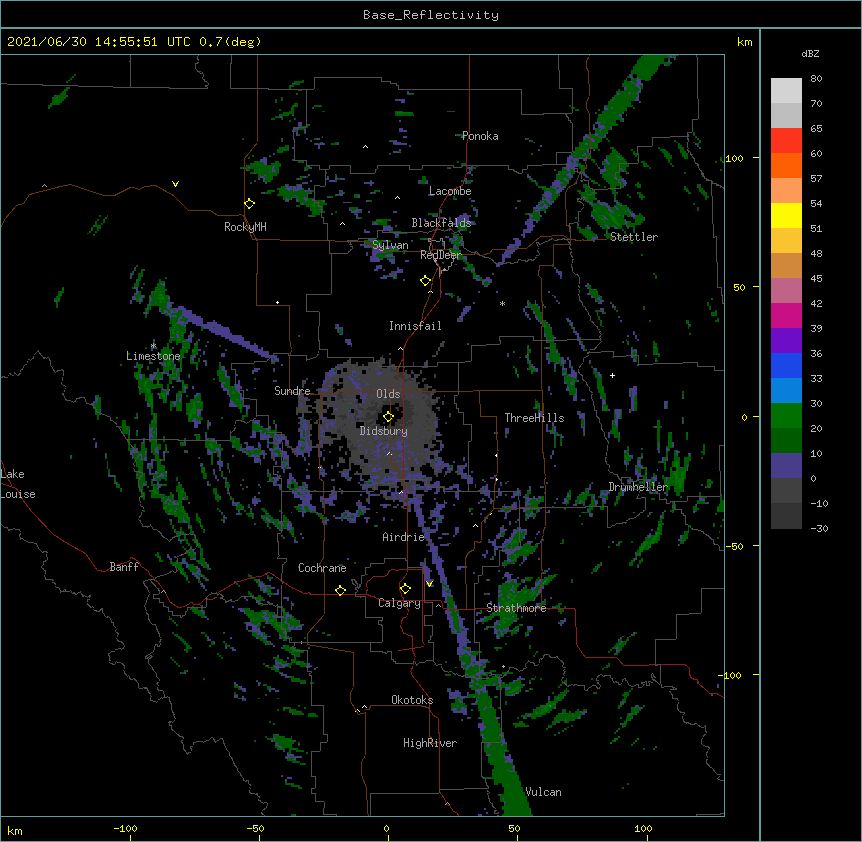The image size is (862, 842).
Task: Click the Airdrie label
Action: (x=404, y=537)
